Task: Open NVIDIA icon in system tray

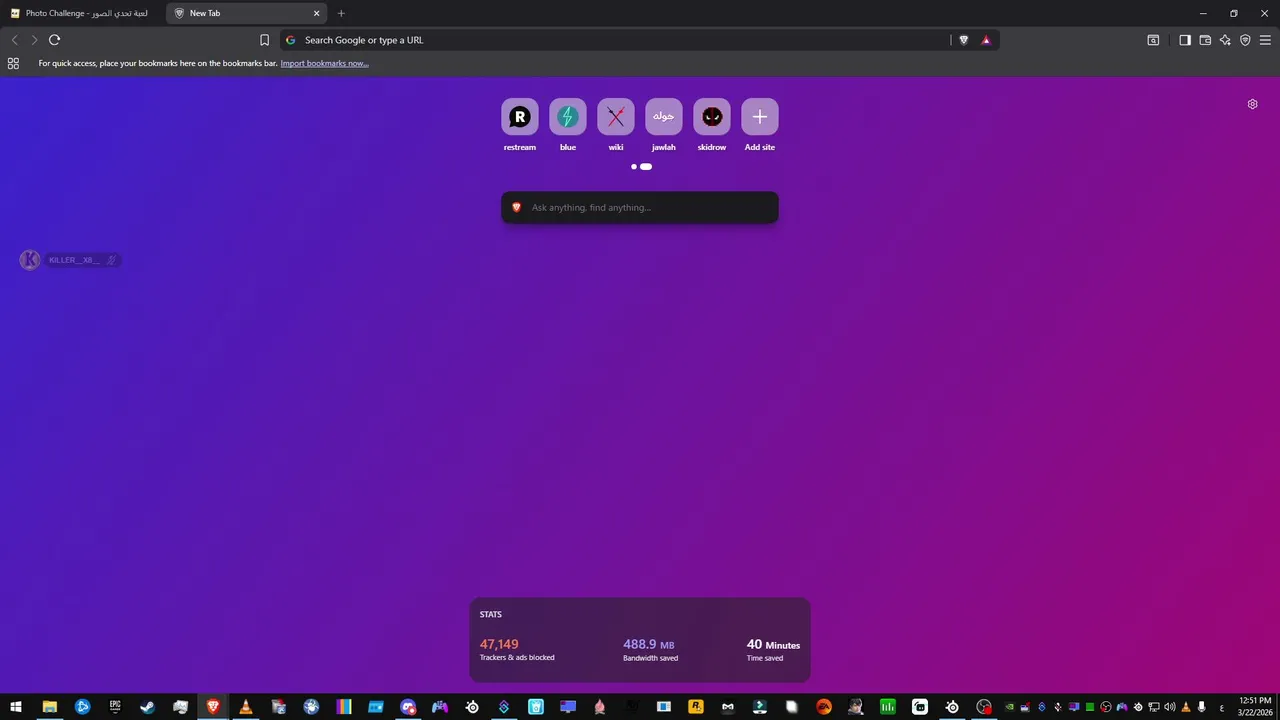Action: click(1009, 707)
